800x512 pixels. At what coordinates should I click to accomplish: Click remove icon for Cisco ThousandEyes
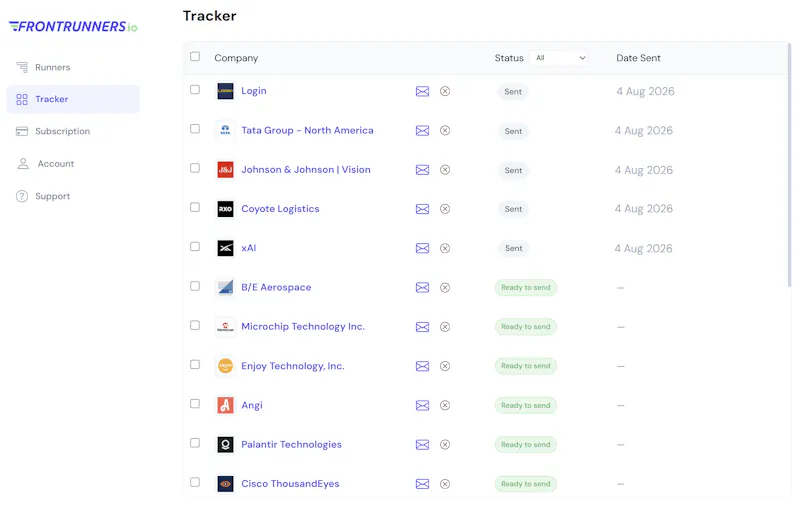coord(445,484)
